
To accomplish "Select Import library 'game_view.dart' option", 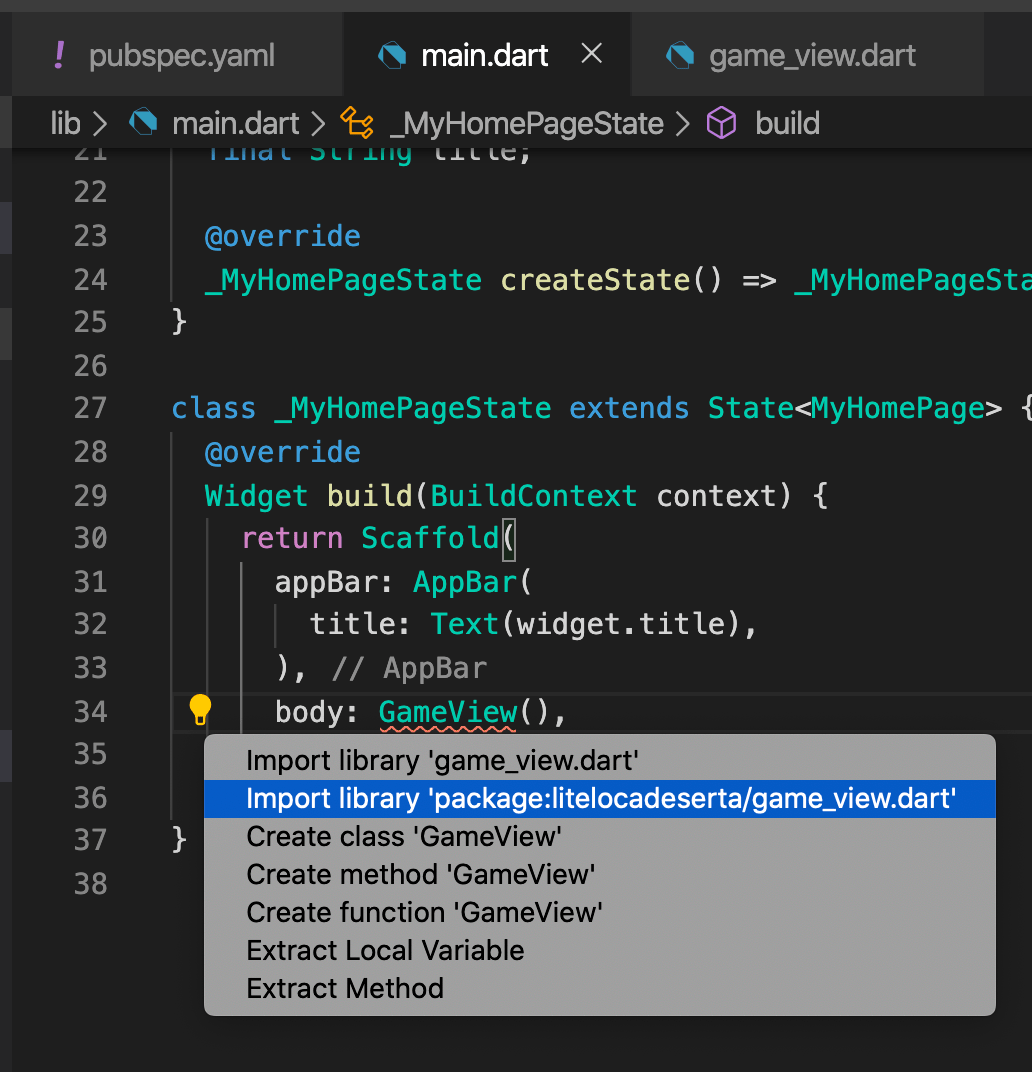I will coord(442,761).
